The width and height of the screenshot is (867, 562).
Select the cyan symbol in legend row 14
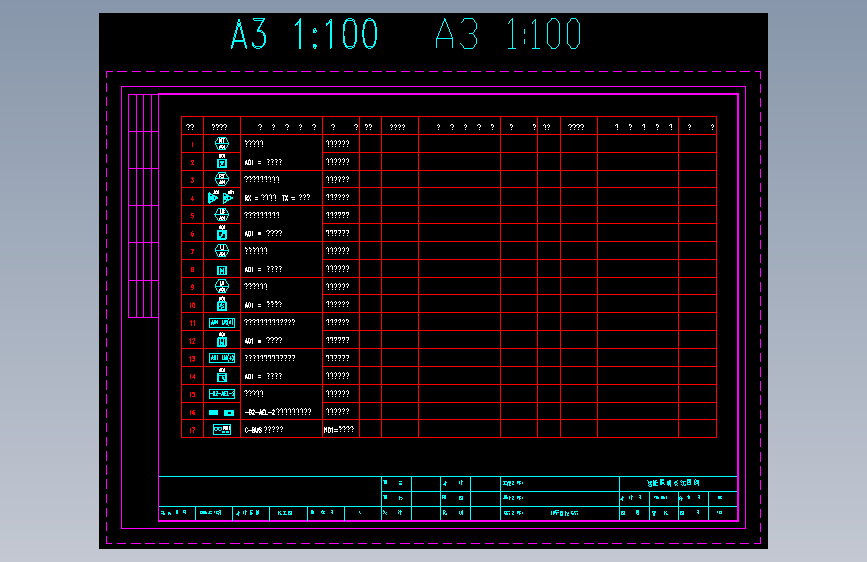tap(222, 375)
